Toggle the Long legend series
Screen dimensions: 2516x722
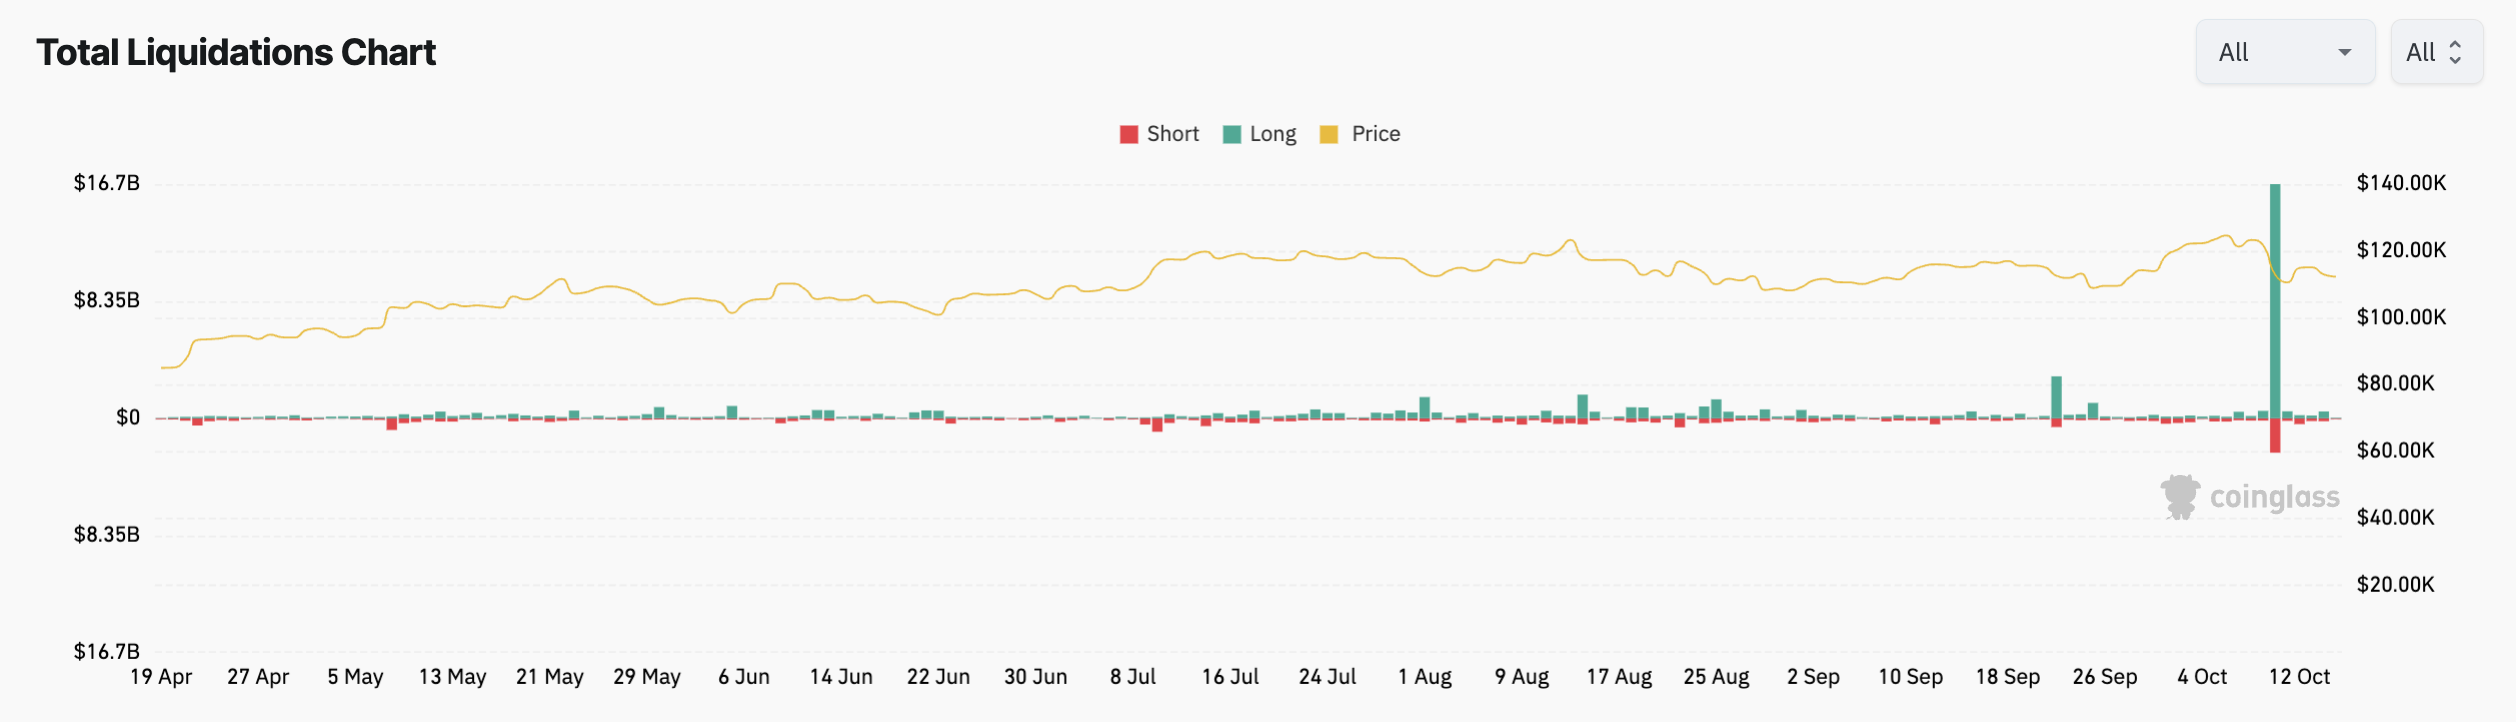pos(1272,134)
